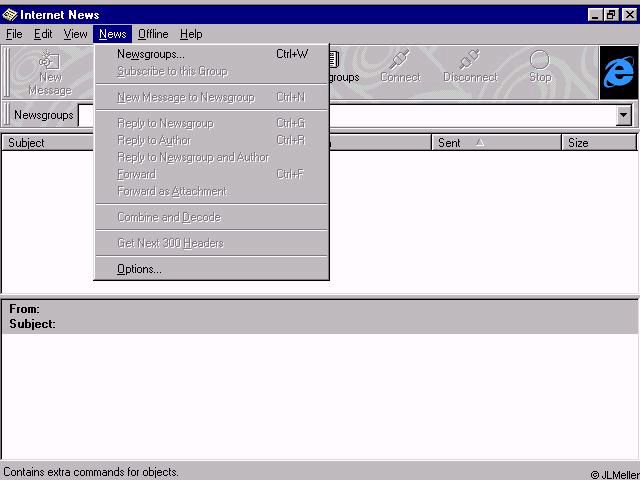
Task: Open the Edit menu
Action: pos(43,34)
